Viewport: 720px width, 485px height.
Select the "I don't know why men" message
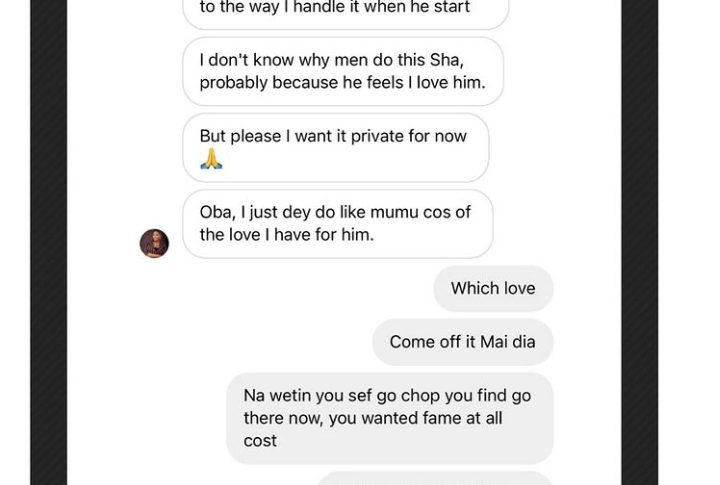point(342,71)
